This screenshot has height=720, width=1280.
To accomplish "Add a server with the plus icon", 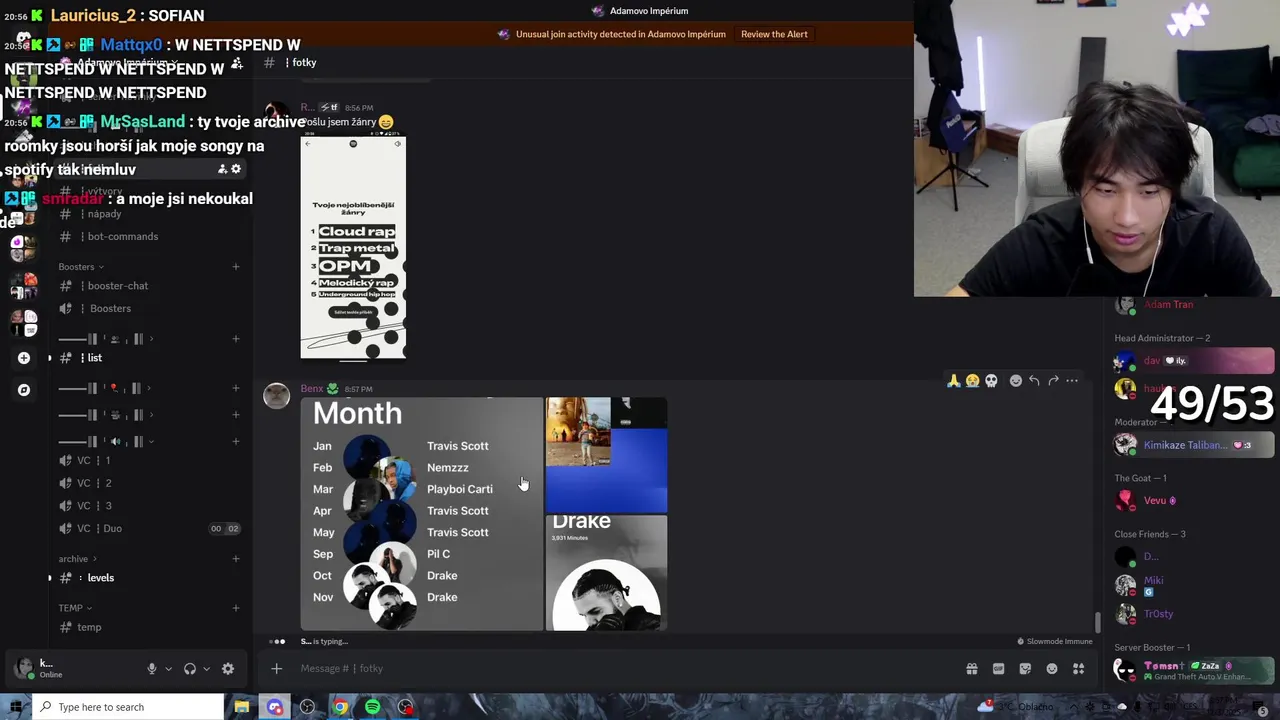I will pos(24,358).
